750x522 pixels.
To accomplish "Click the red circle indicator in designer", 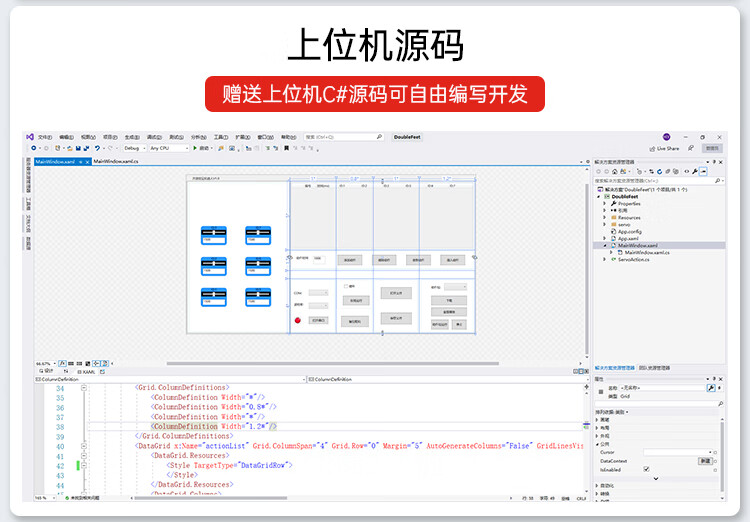I will coord(297,320).
